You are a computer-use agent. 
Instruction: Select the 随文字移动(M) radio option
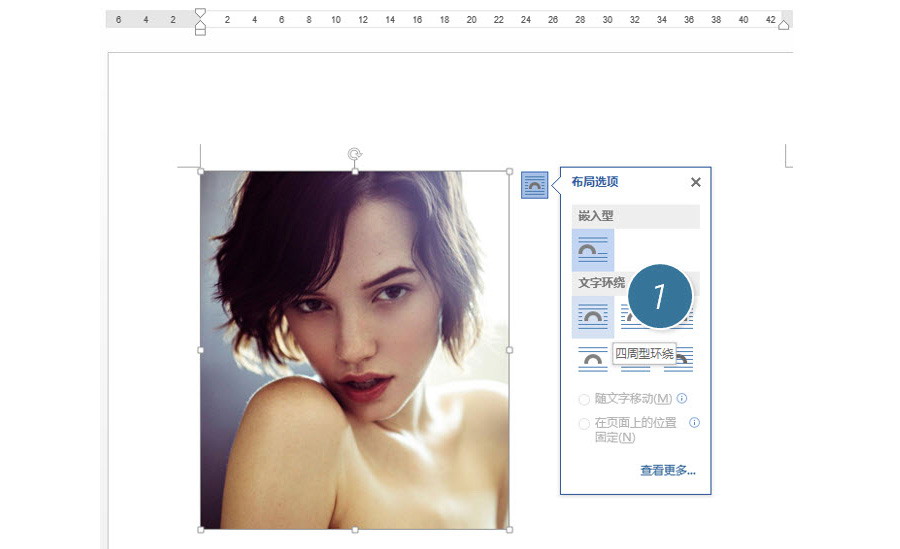pos(584,399)
